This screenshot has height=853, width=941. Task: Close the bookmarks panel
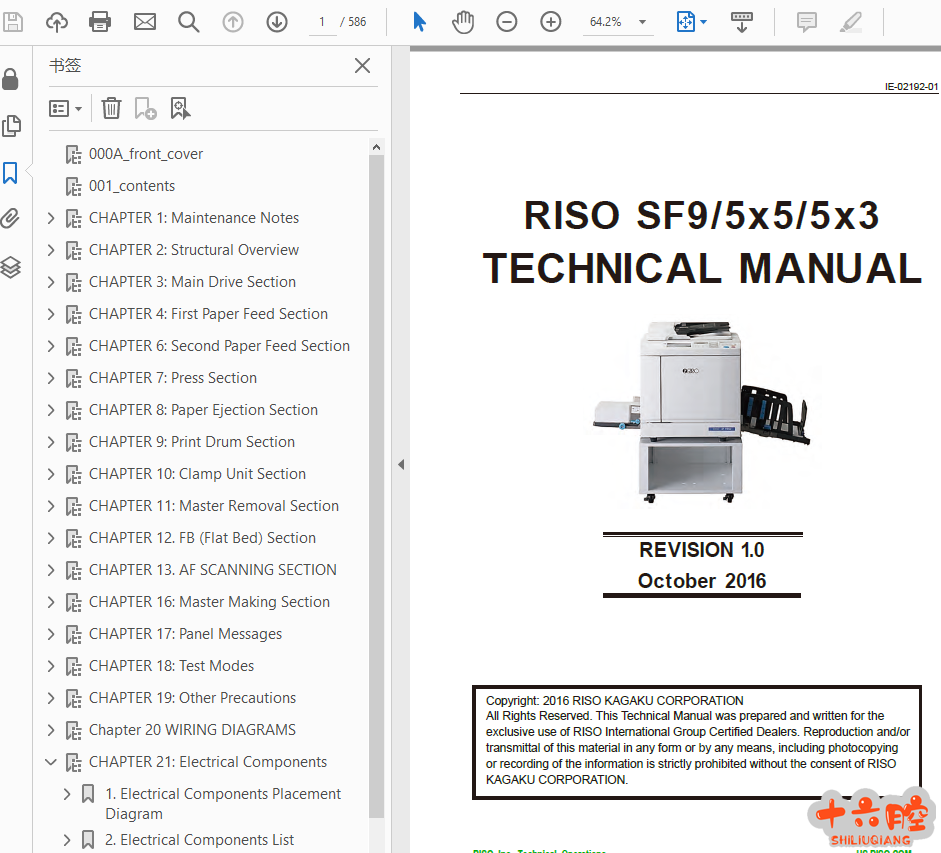(x=362, y=66)
